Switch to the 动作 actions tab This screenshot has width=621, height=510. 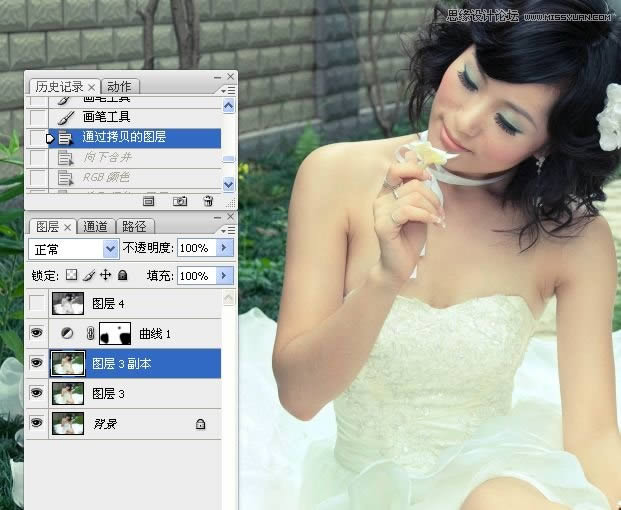point(119,87)
